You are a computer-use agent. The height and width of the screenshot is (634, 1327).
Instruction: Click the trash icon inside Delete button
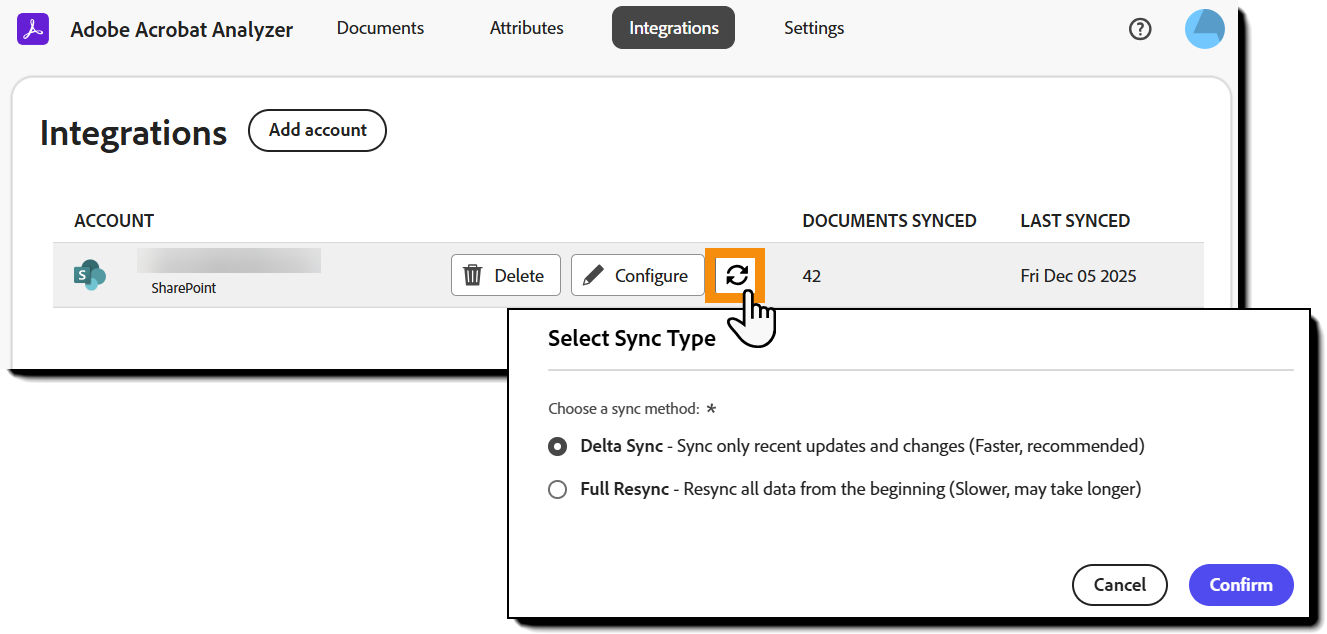click(x=472, y=274)
